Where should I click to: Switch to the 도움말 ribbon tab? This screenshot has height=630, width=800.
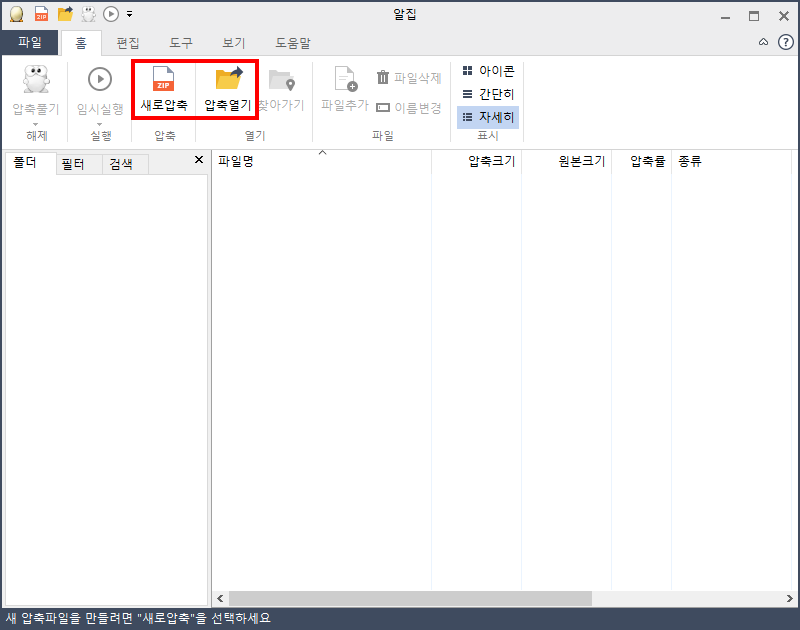coord(293,43)
